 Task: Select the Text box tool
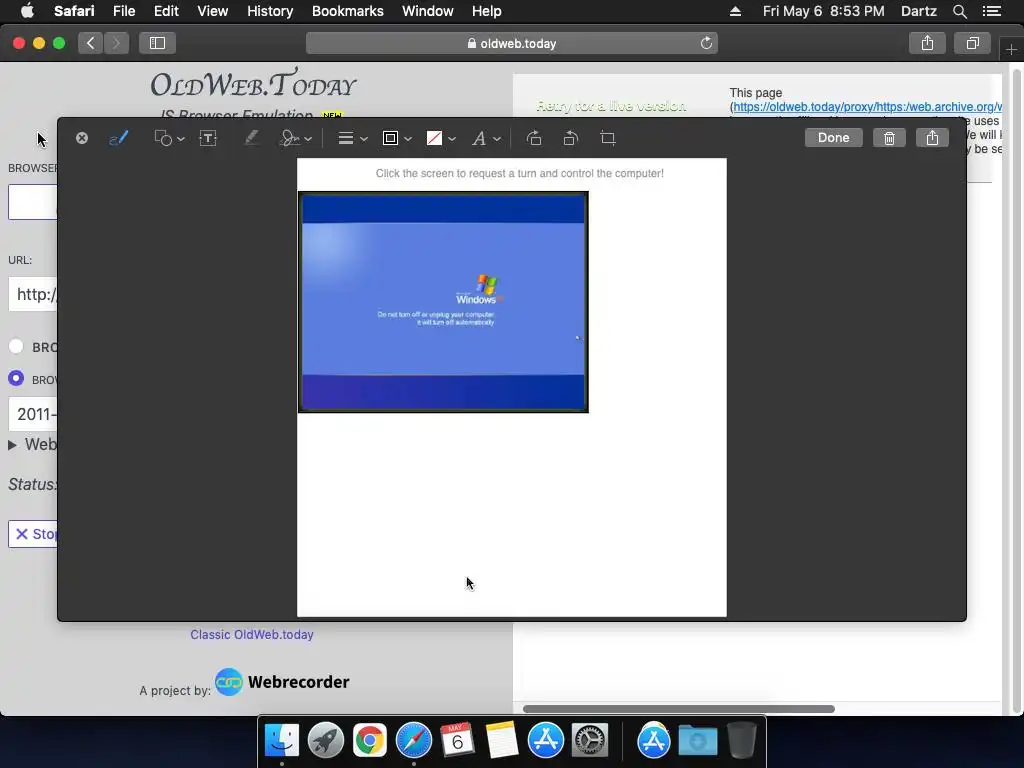pos(208,138)
